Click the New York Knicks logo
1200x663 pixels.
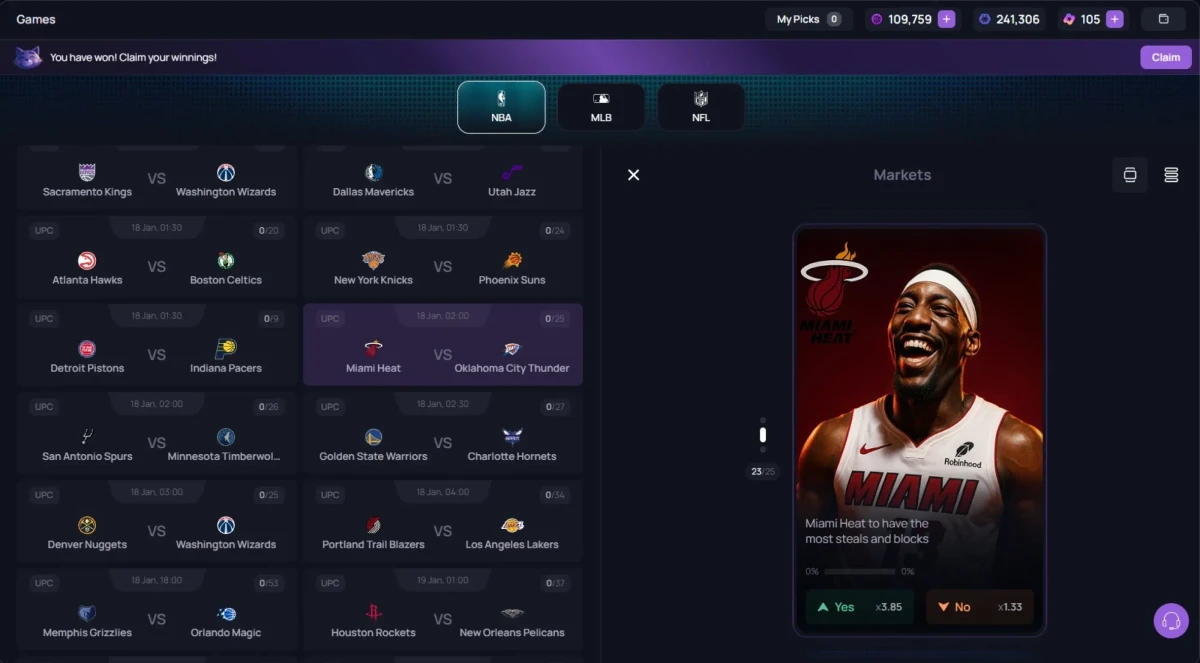(x=373, y=261)
